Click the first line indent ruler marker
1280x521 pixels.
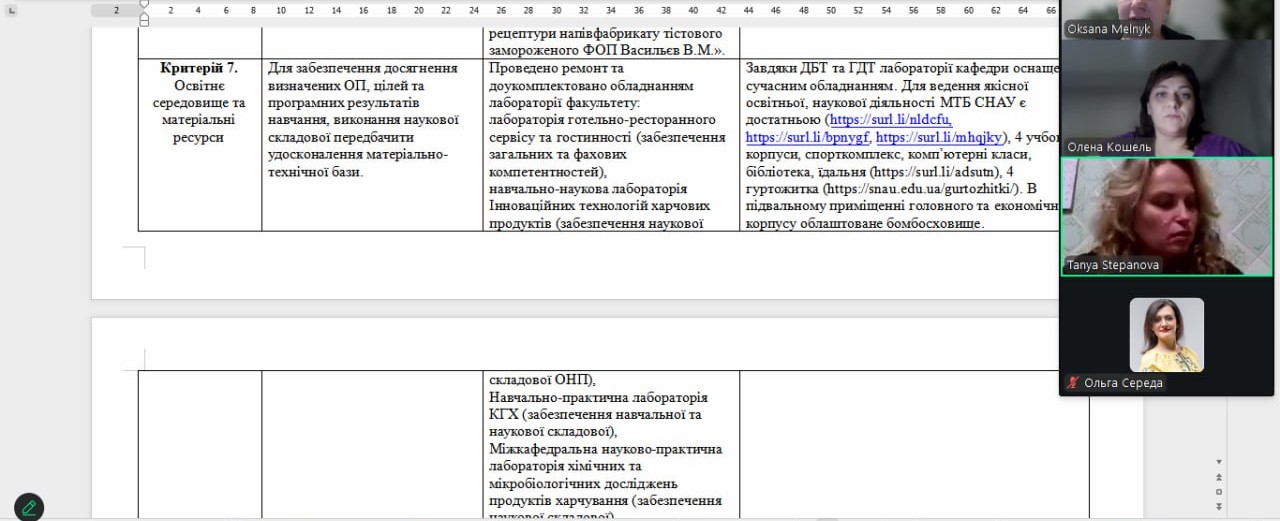[144, 4]
